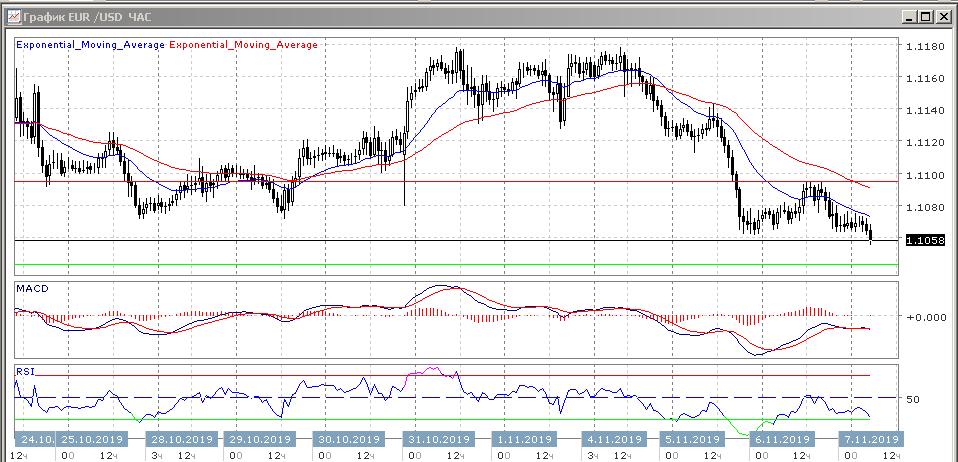958x462 pixels.
Task: Click the 25.10.2019 date marker
Action: [x=94, y=440]
